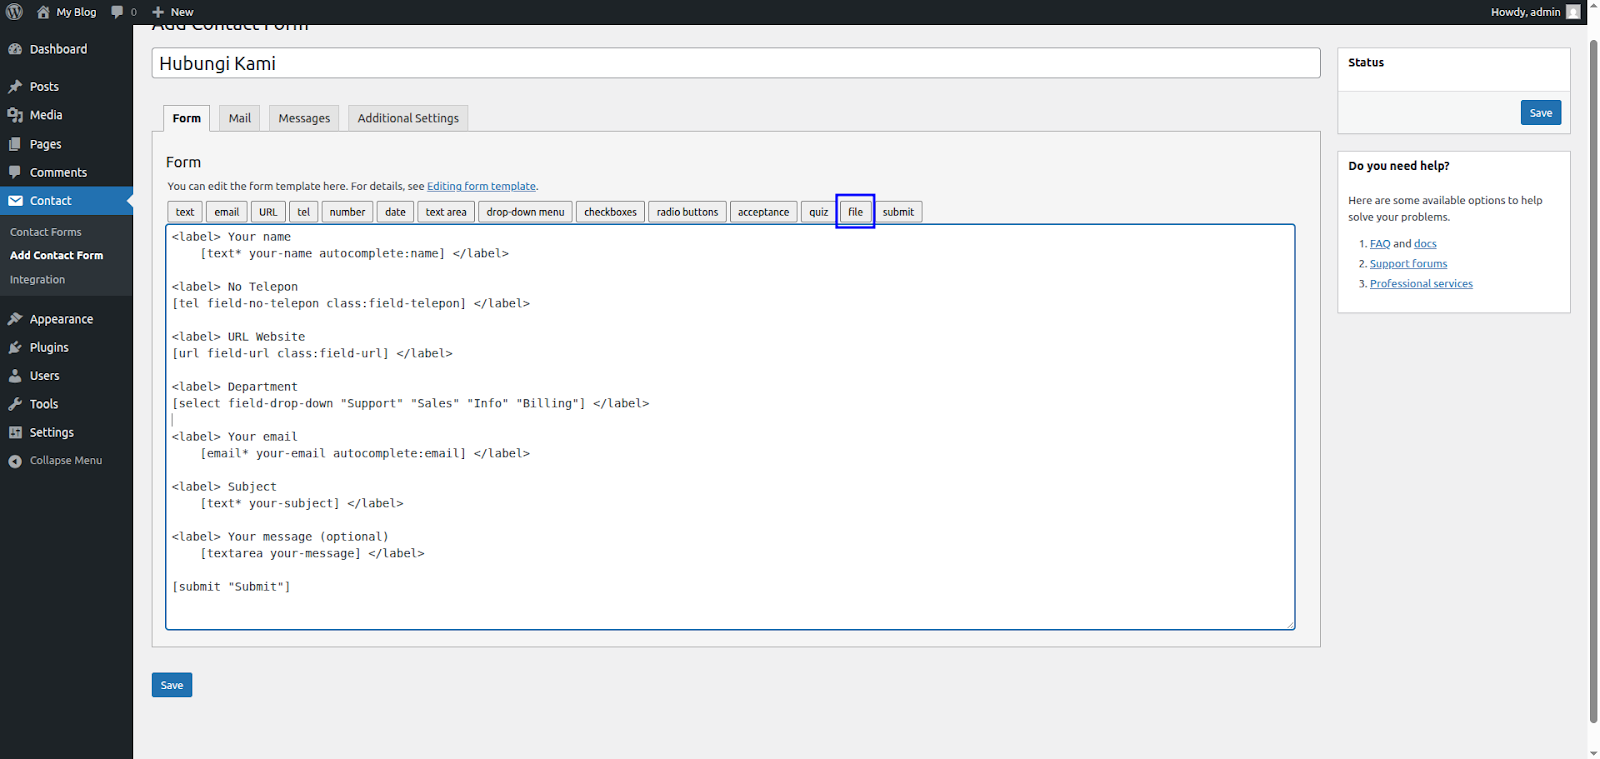Open the New content dropdown
This screenshot has width=1600, height=759.
pos(172,12)
